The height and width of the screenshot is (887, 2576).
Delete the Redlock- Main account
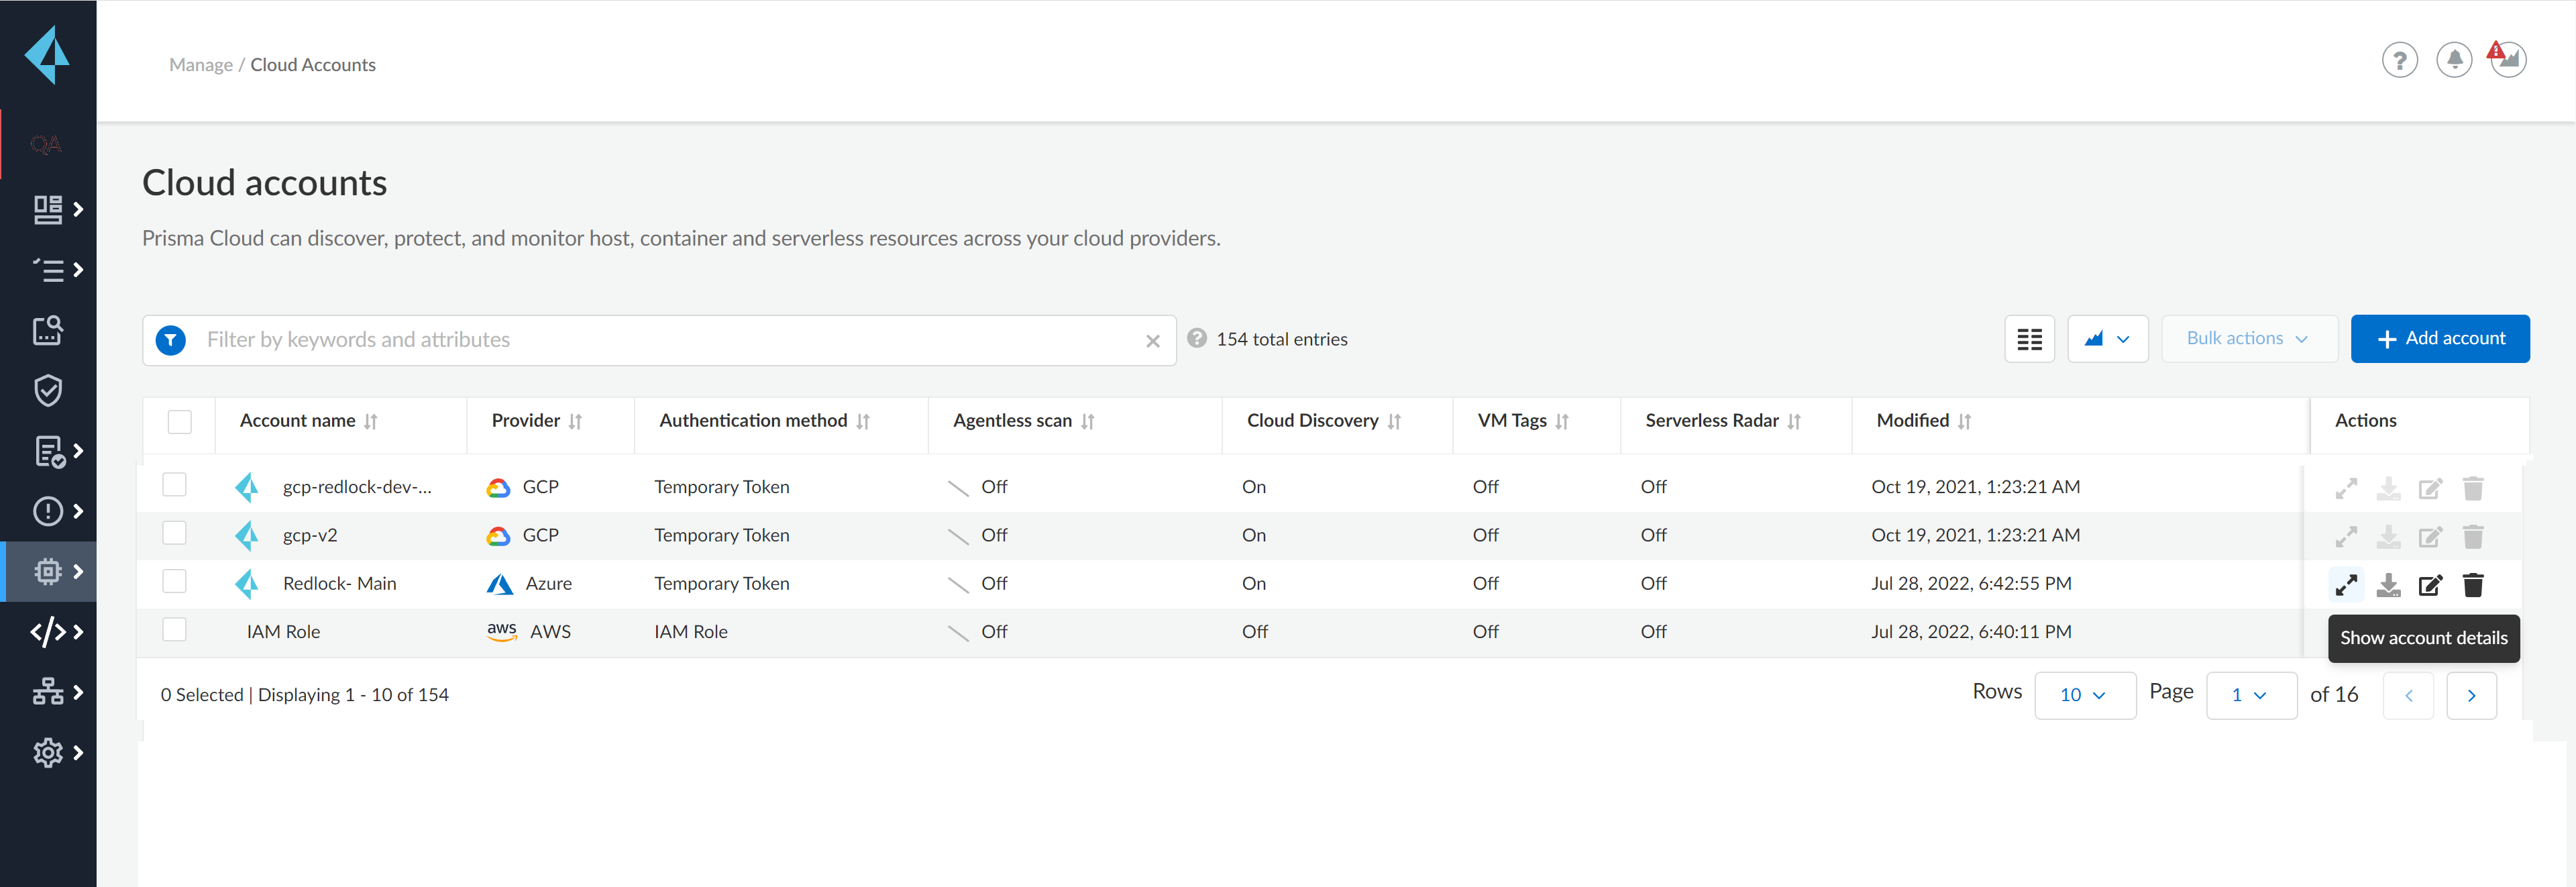[2472, 585]
